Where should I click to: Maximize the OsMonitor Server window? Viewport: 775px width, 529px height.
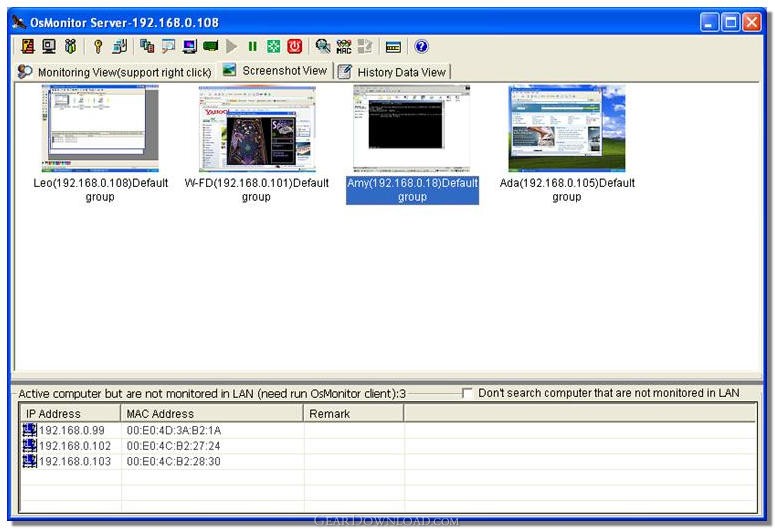pyautogui.click(x=731, y=22)
